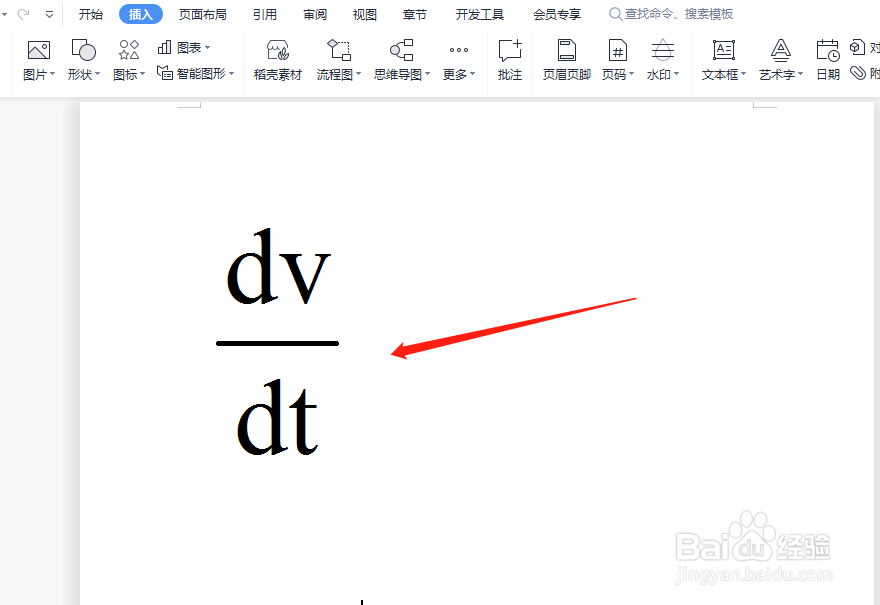Screen dimensions: 880x605
Task: Click the Icons (图标) library icon
Action: pos(129,50)
